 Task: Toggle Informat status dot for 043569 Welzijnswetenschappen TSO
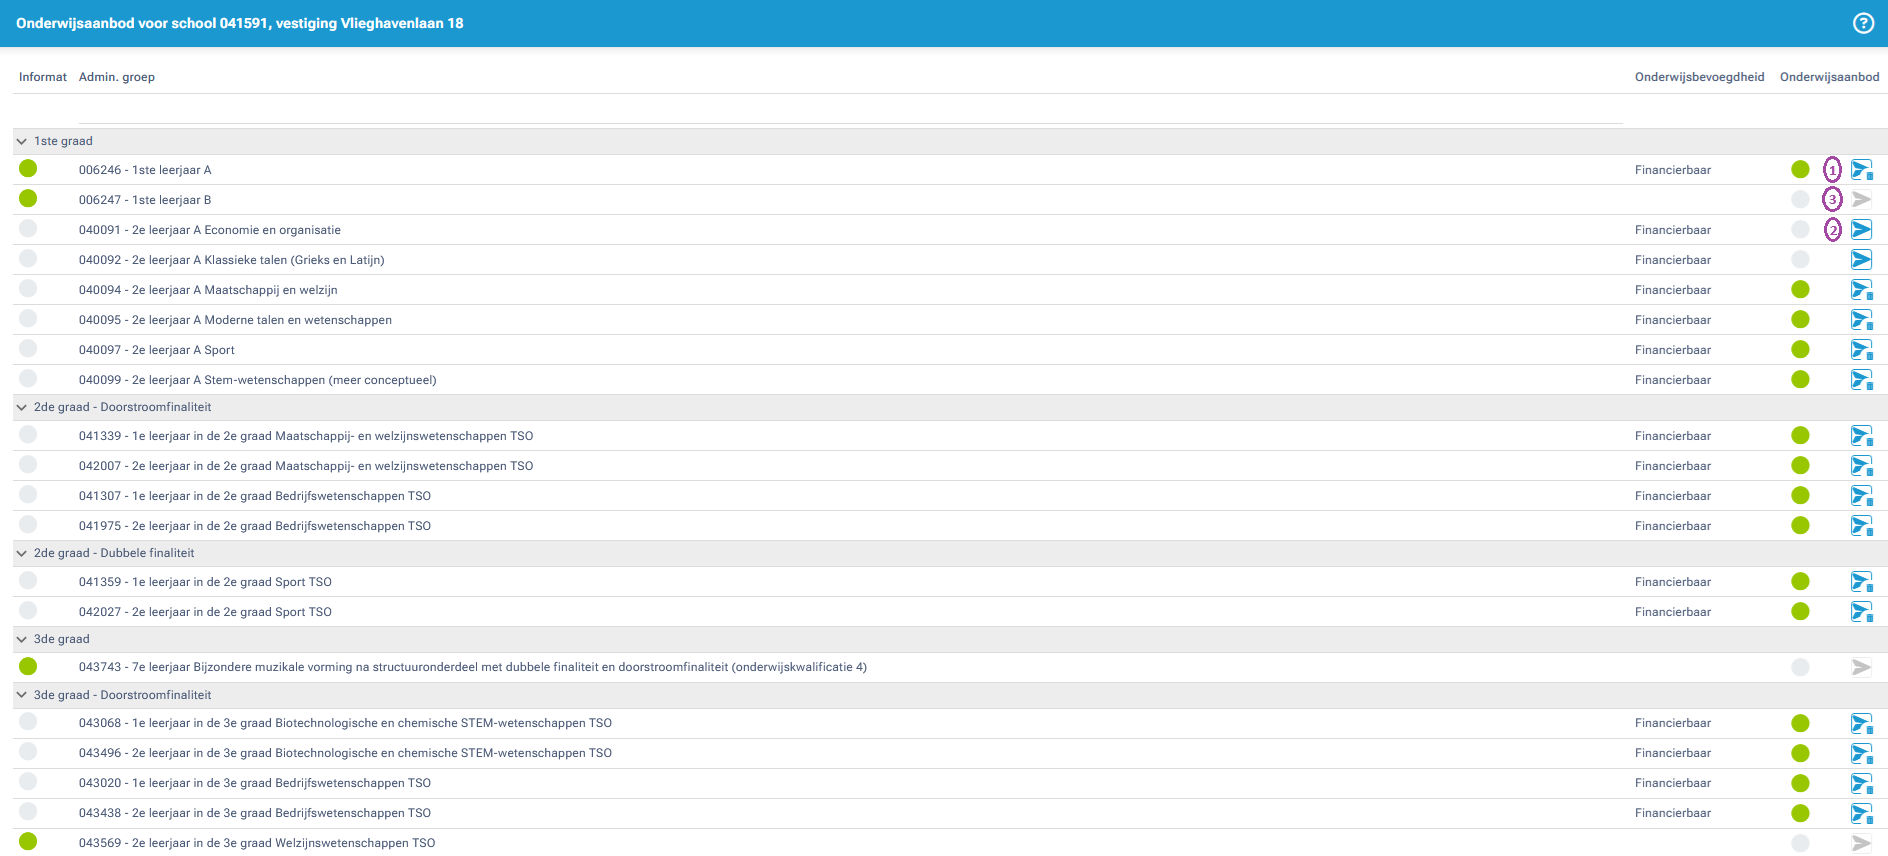(x=28, y=842)
